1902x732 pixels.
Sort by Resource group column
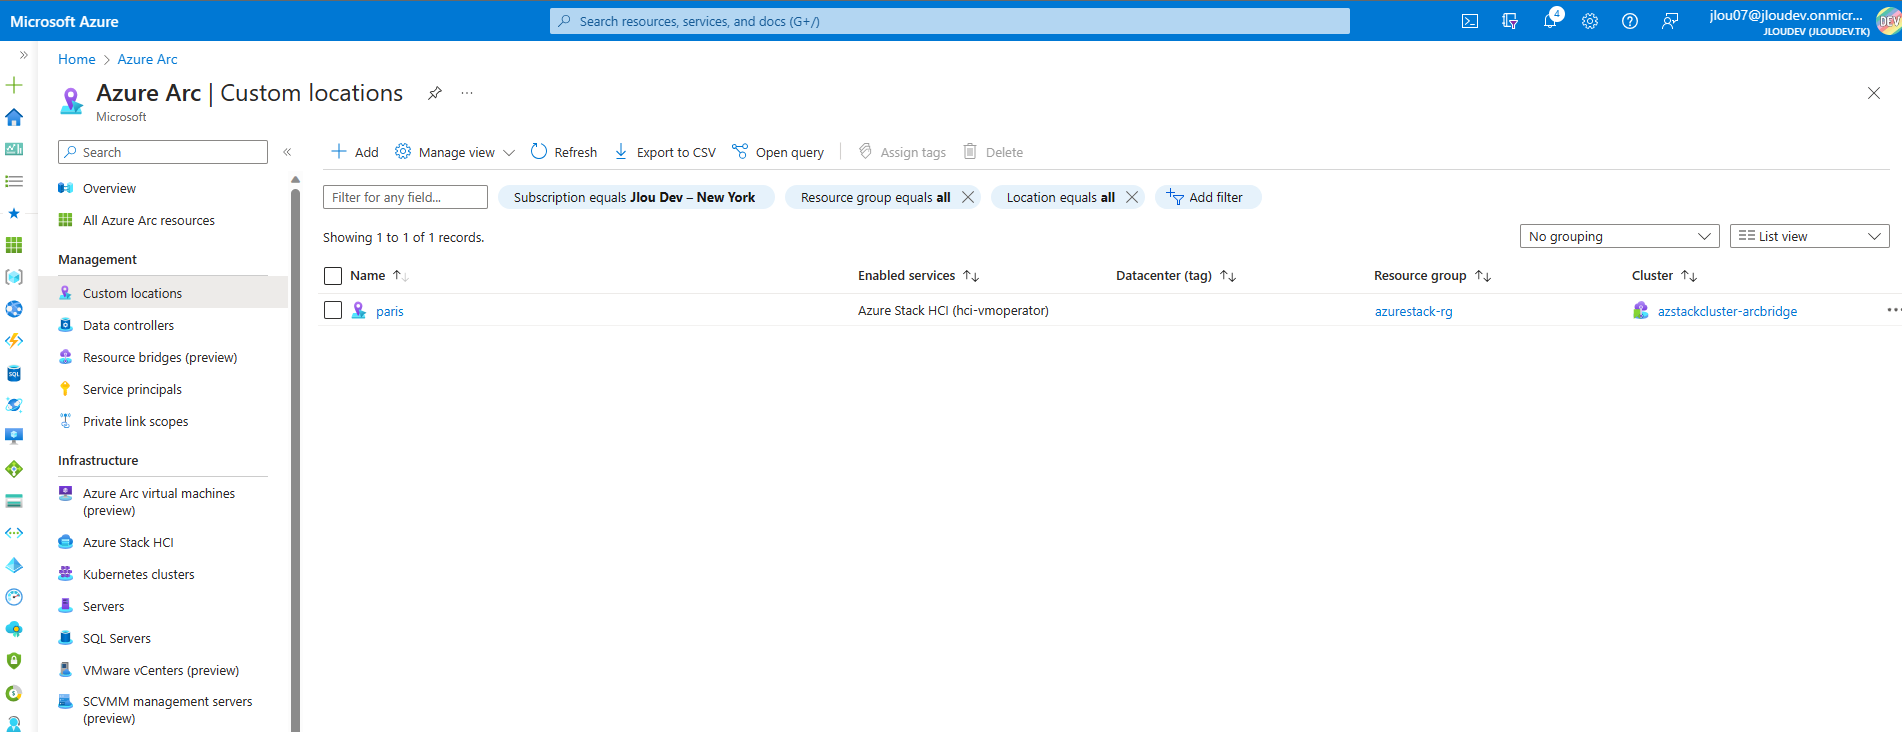1433,276
